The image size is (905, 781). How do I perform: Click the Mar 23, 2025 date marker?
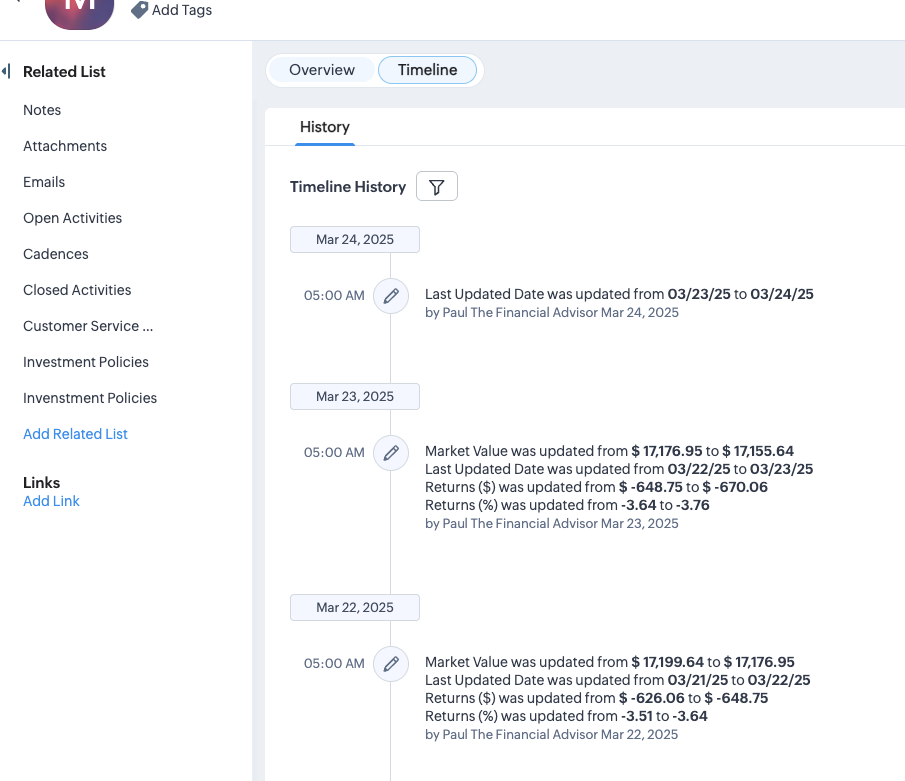355,397
